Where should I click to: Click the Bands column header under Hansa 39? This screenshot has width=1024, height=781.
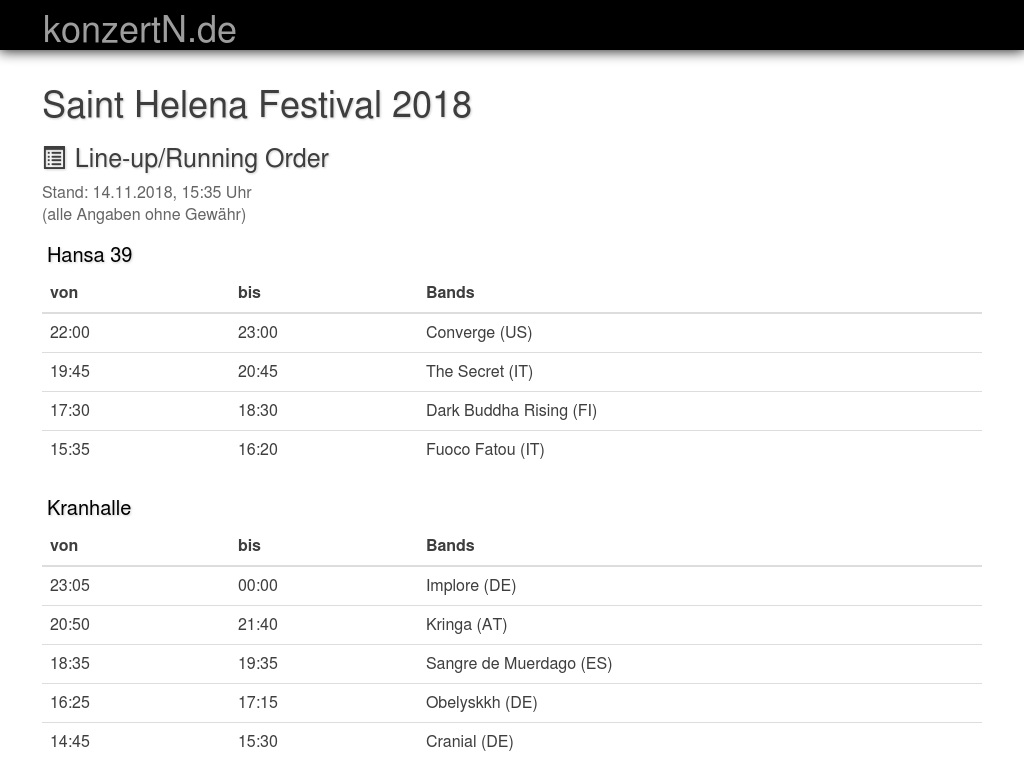pos(450,292)
